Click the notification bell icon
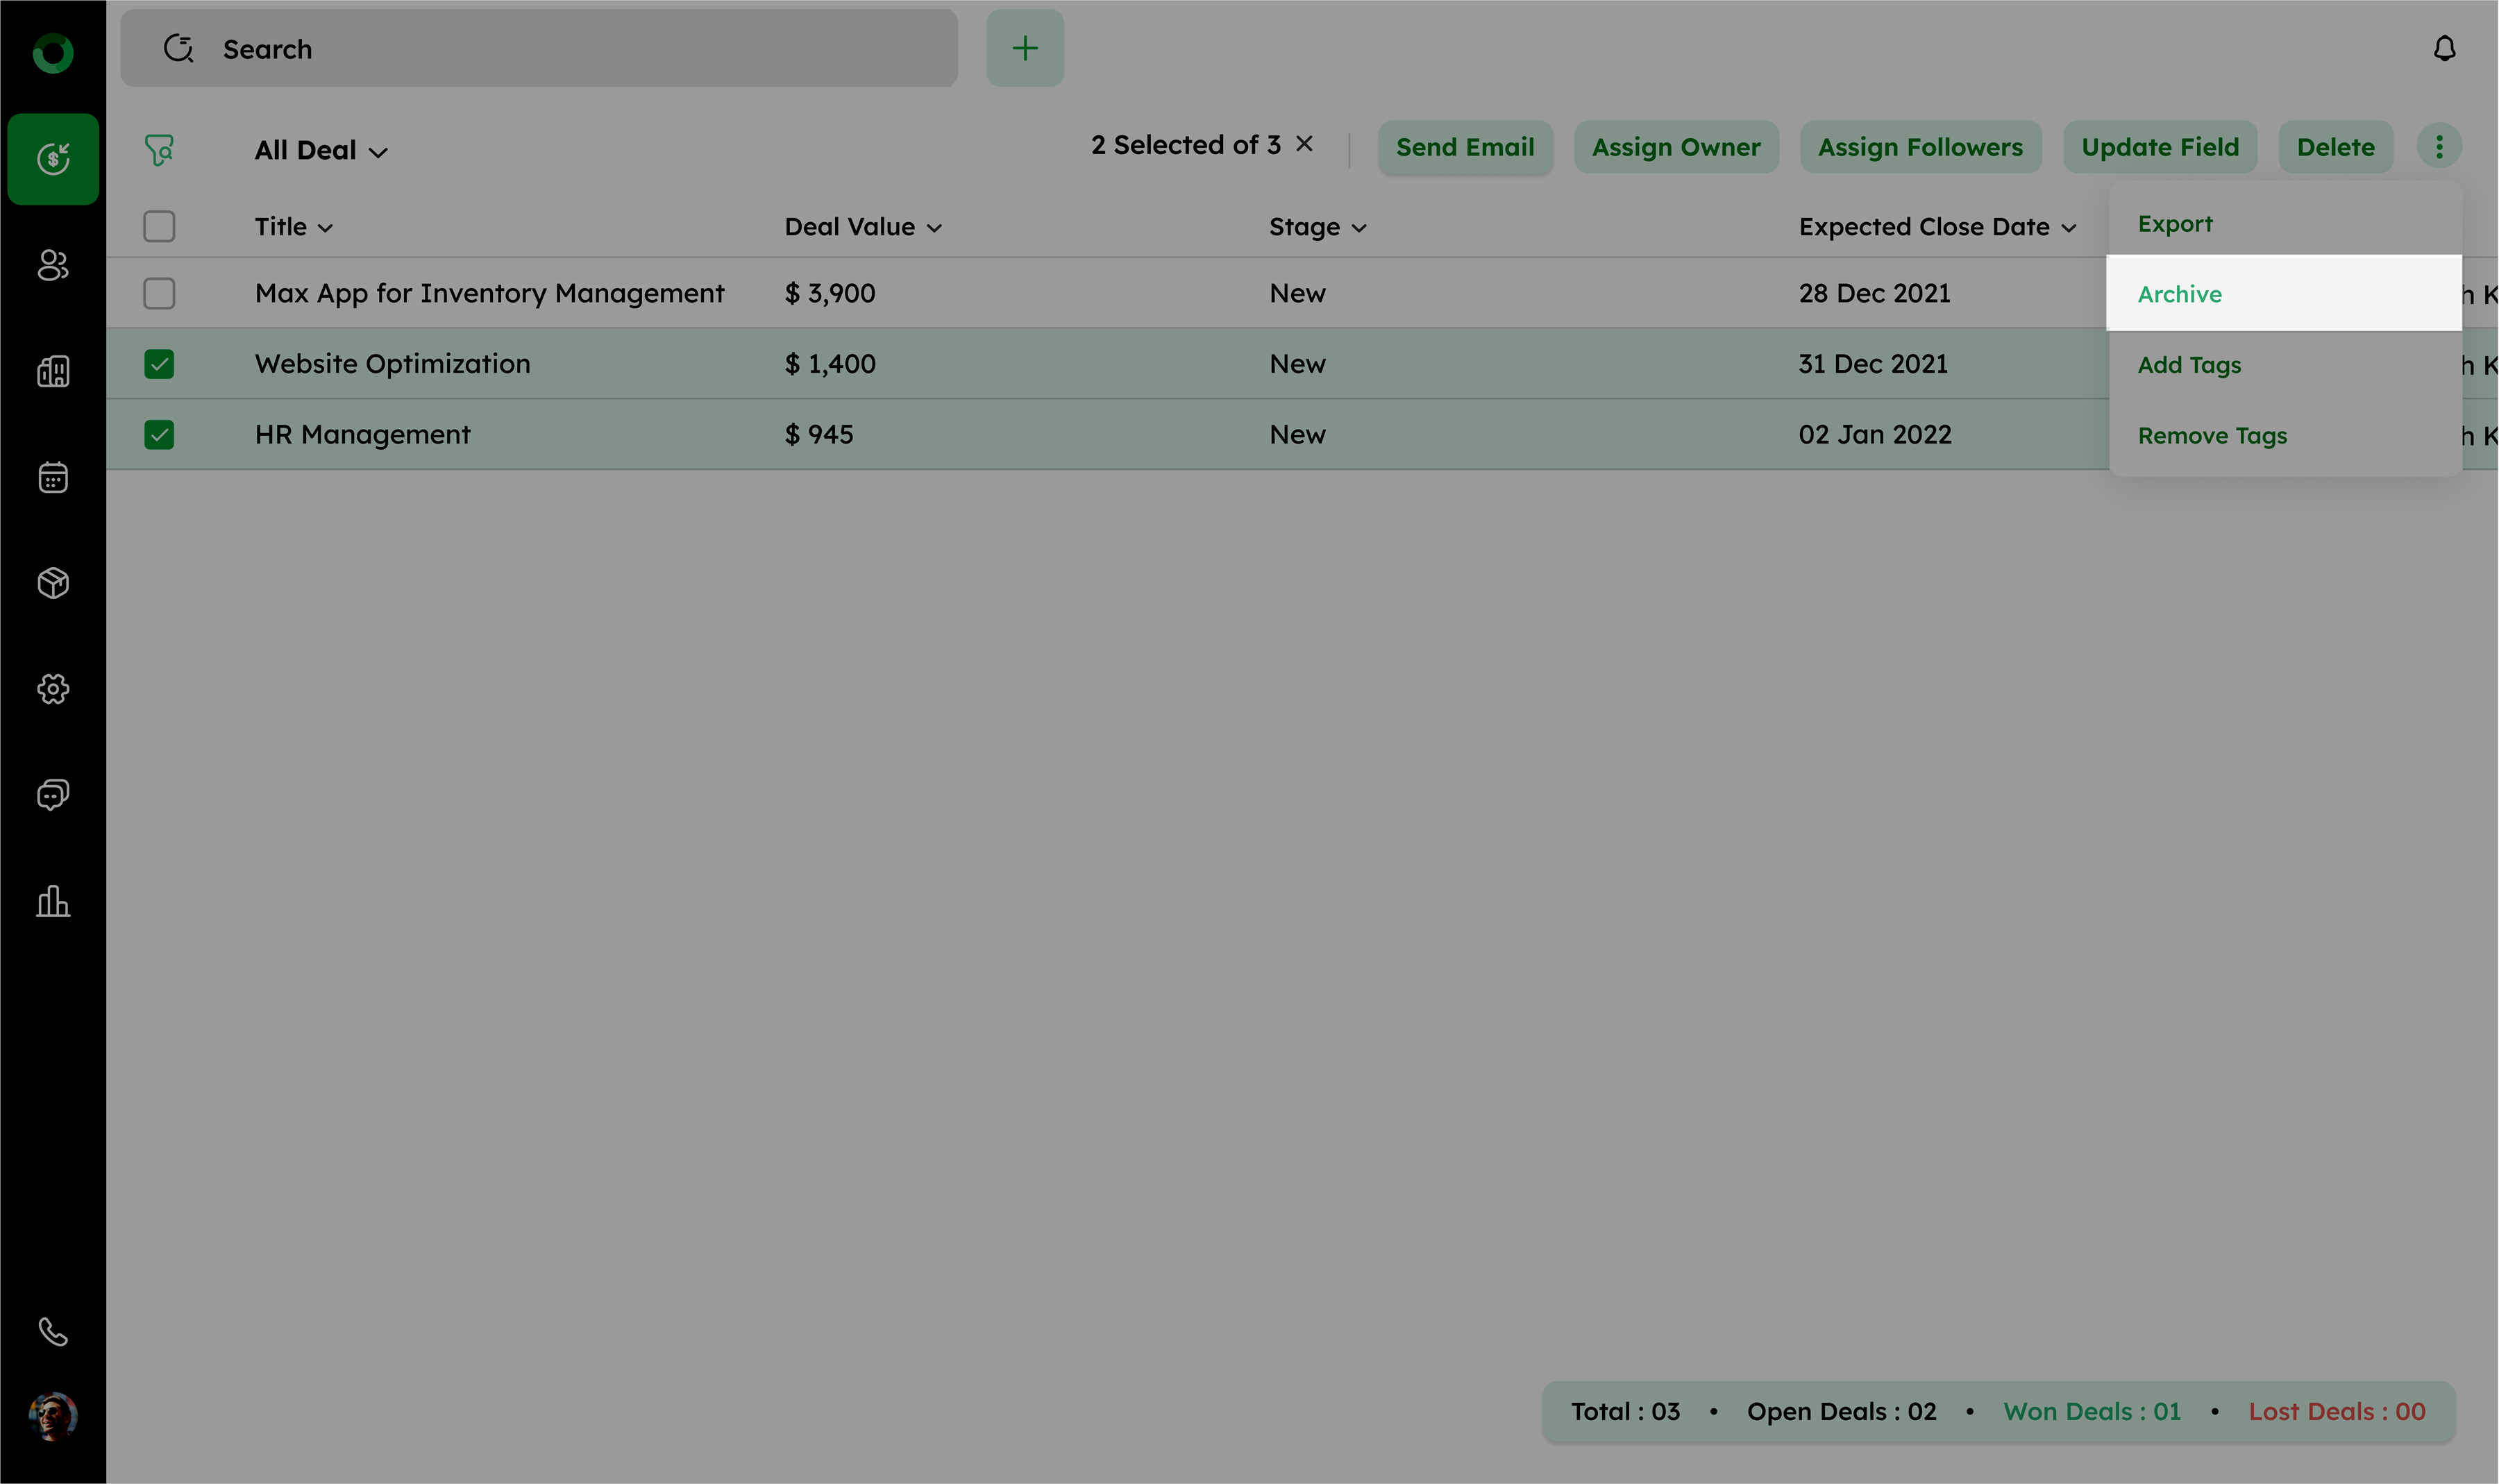The image size is (2499, 1484). pos(2444,49)
